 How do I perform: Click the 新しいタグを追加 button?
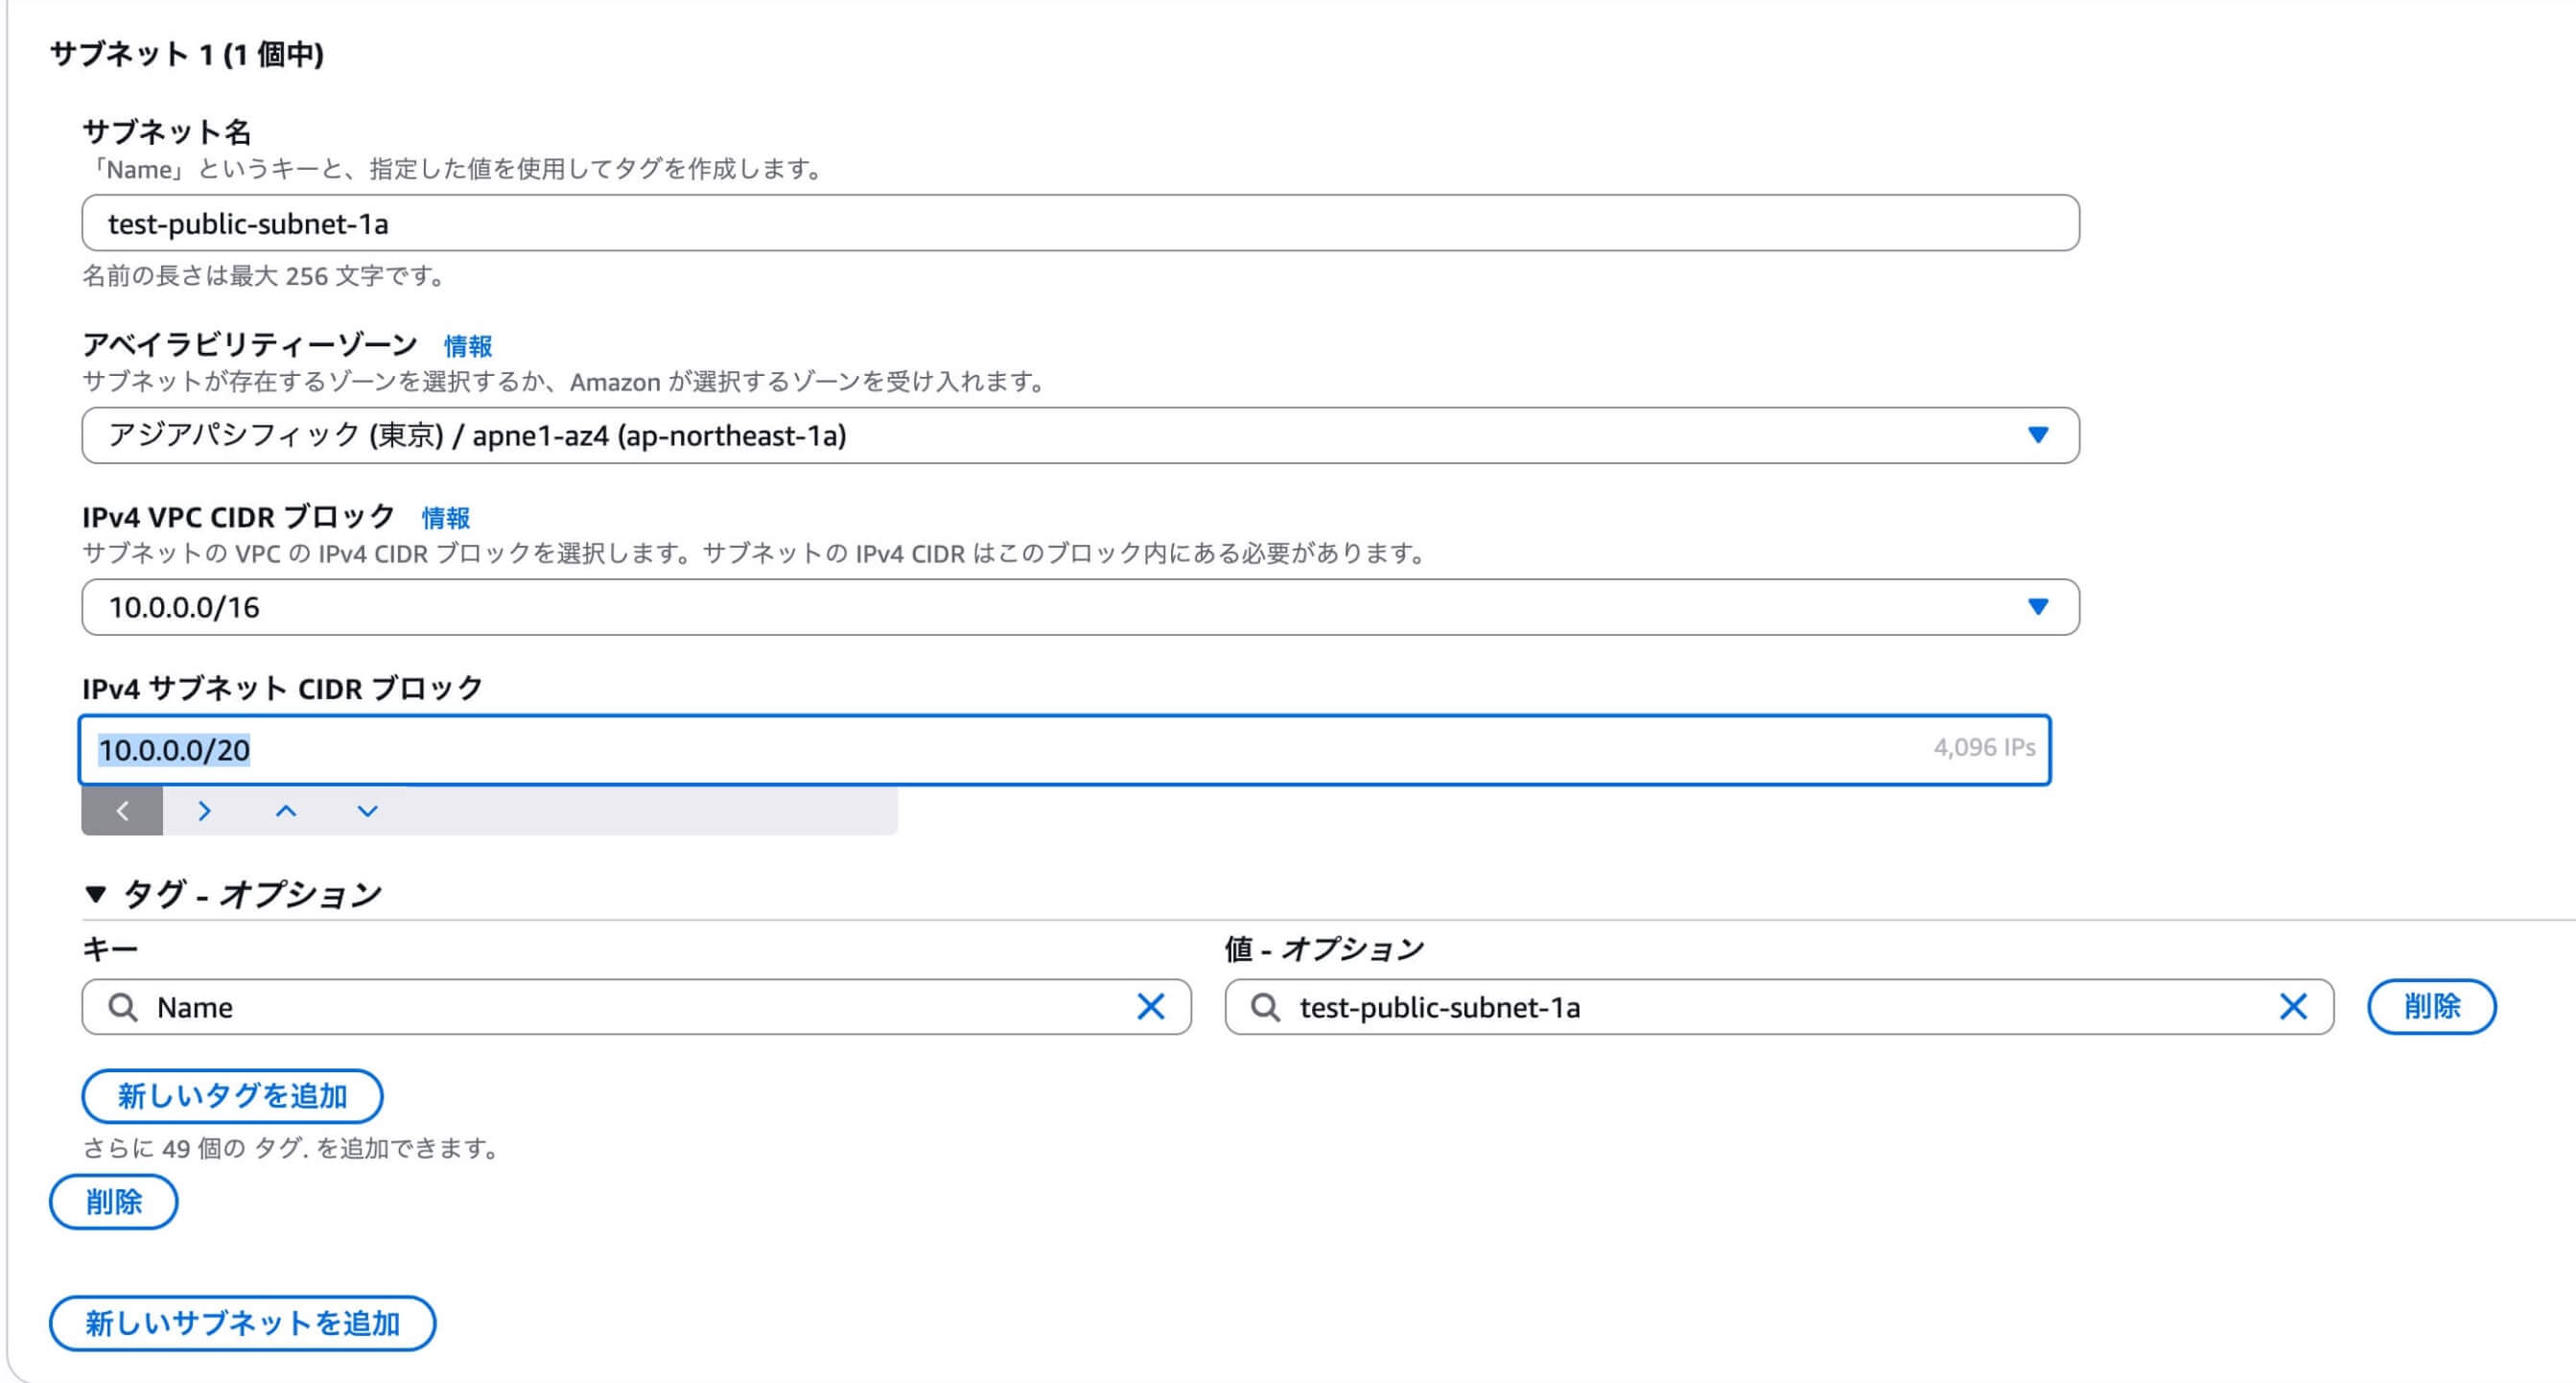pos(232,1096)
